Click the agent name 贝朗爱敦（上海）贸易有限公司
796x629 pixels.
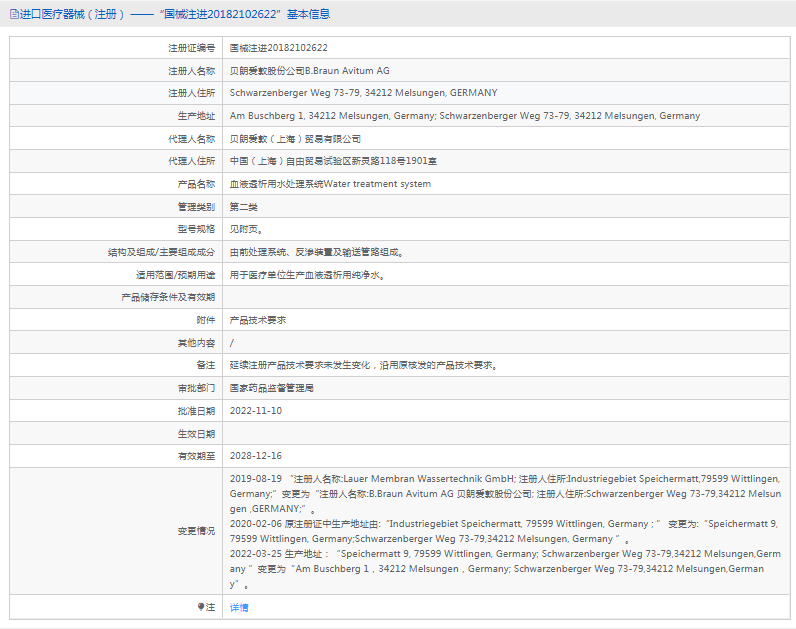(295, 139)
